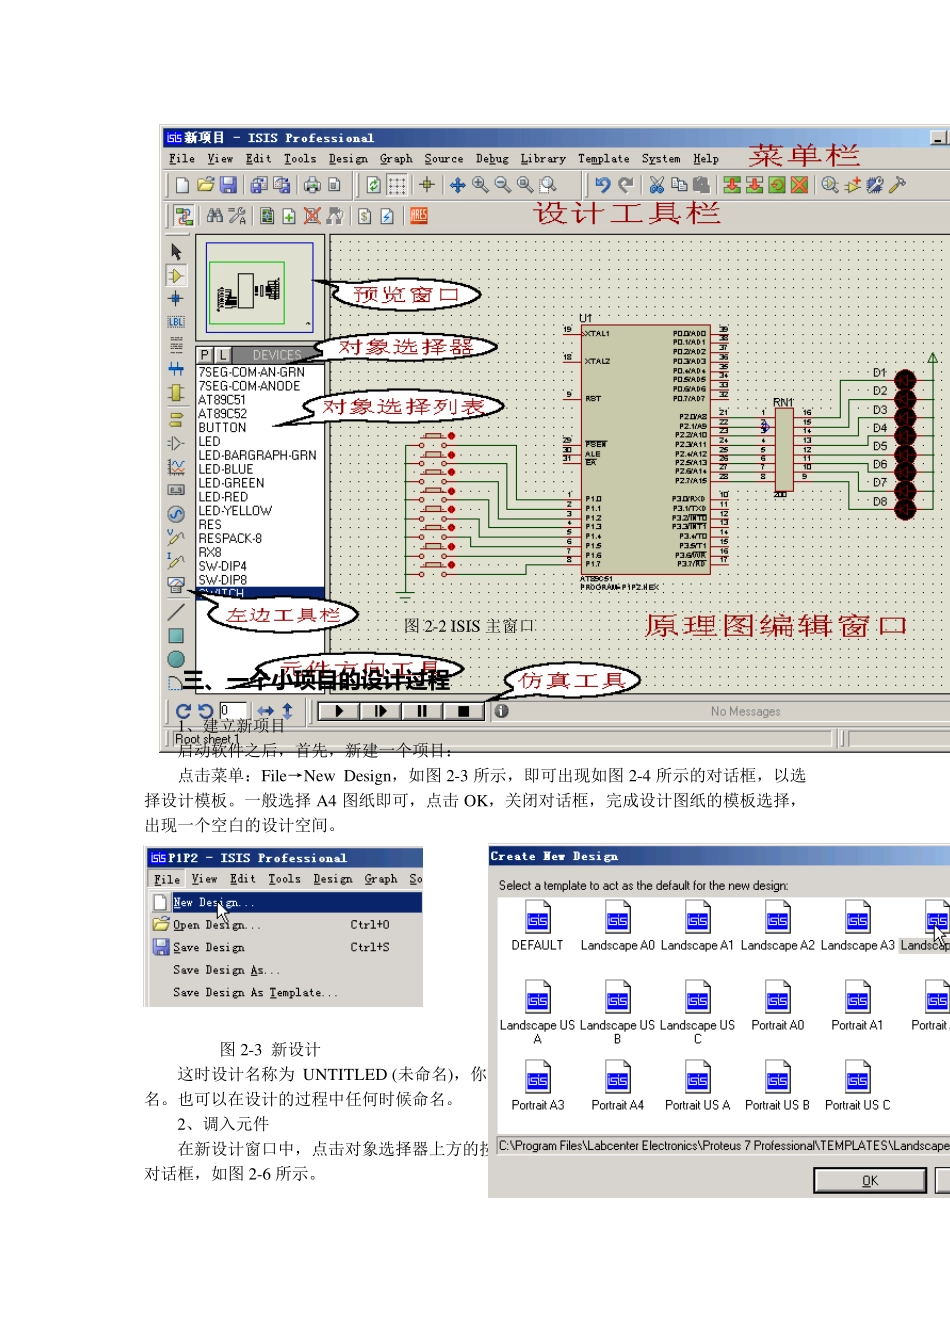Select AT89C51 in the device list

(x=222, y=400)
